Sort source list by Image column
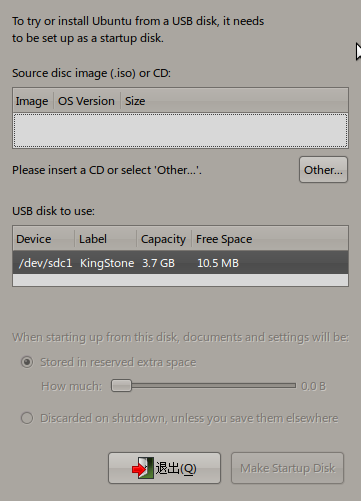 33,101
